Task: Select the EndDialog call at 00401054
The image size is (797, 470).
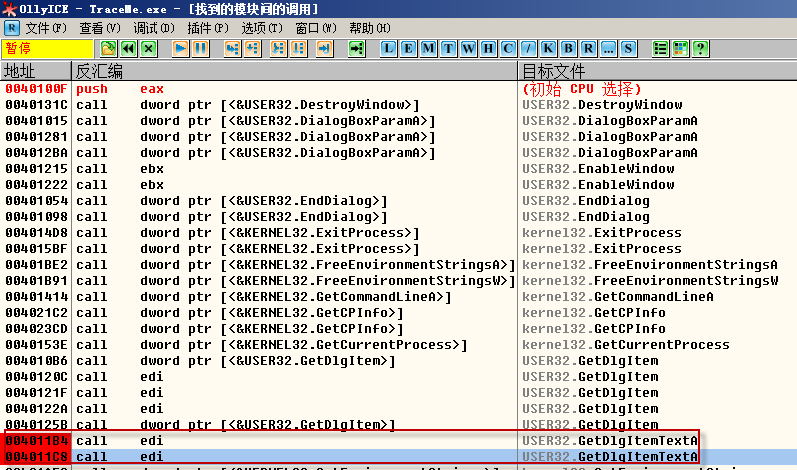Action: click(x=398, y=201)
